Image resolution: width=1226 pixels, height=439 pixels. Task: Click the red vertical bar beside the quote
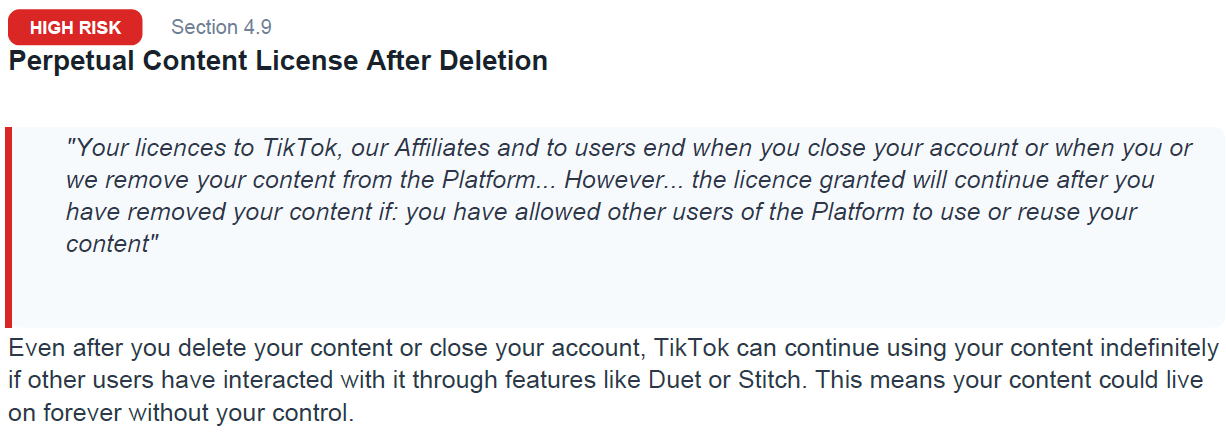pyautogui.click(x=8, y=227)
